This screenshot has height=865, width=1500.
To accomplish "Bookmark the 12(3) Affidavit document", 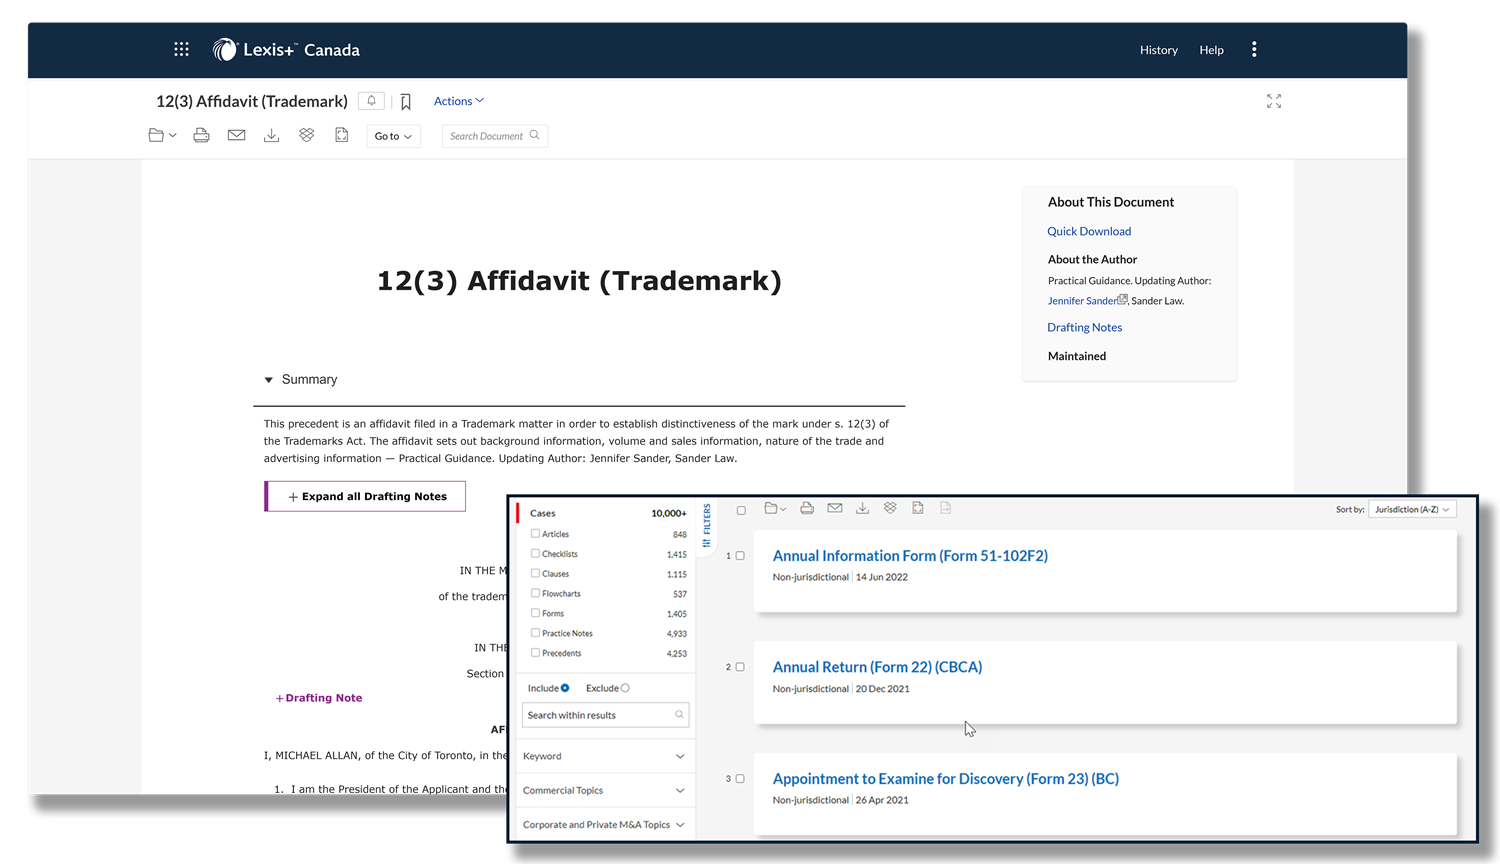I will click(406, 102).
